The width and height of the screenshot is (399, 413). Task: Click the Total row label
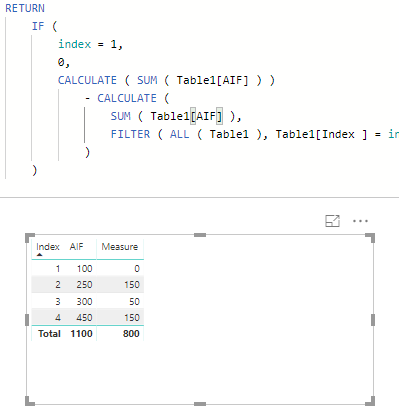[x=49, y=334]
